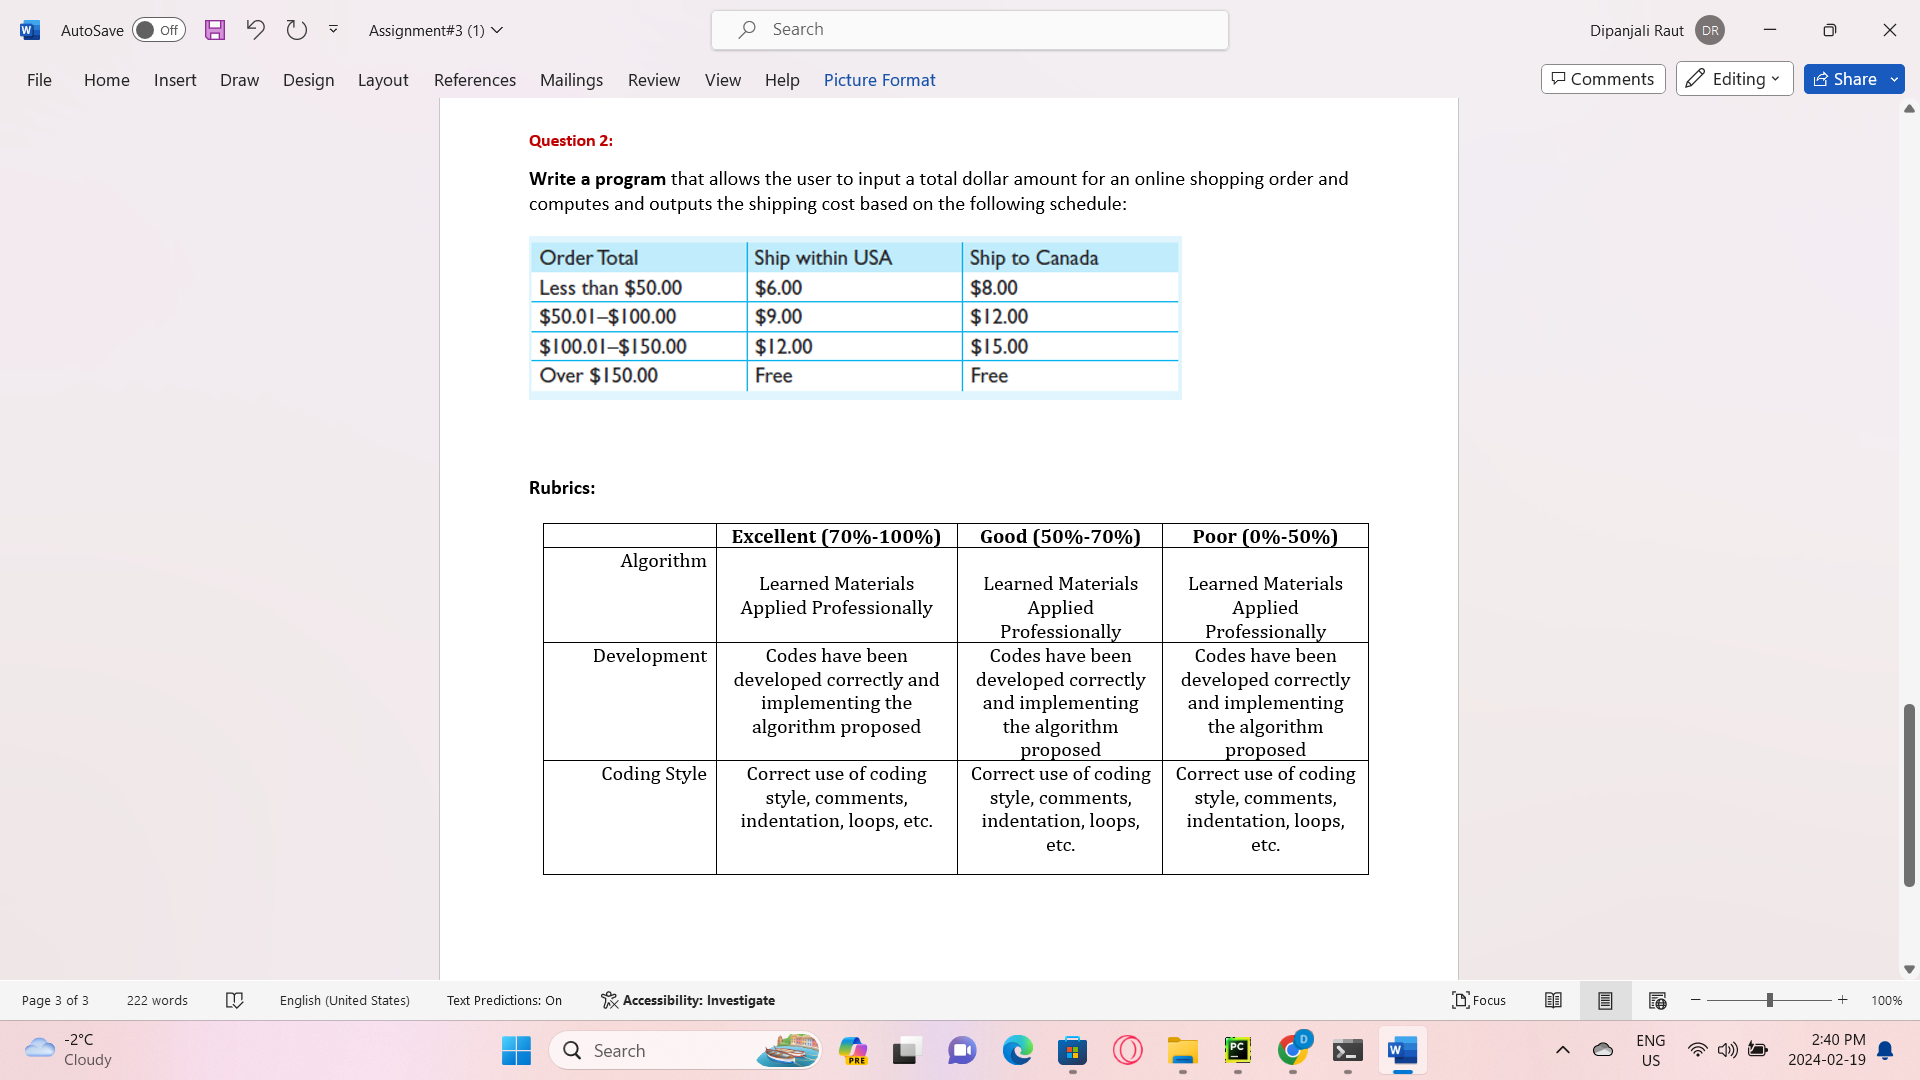This screenshot has height=1080, width=1920.
Task: Open Microsoft Store from the taskbar
Action: tap(1073, 1050)
